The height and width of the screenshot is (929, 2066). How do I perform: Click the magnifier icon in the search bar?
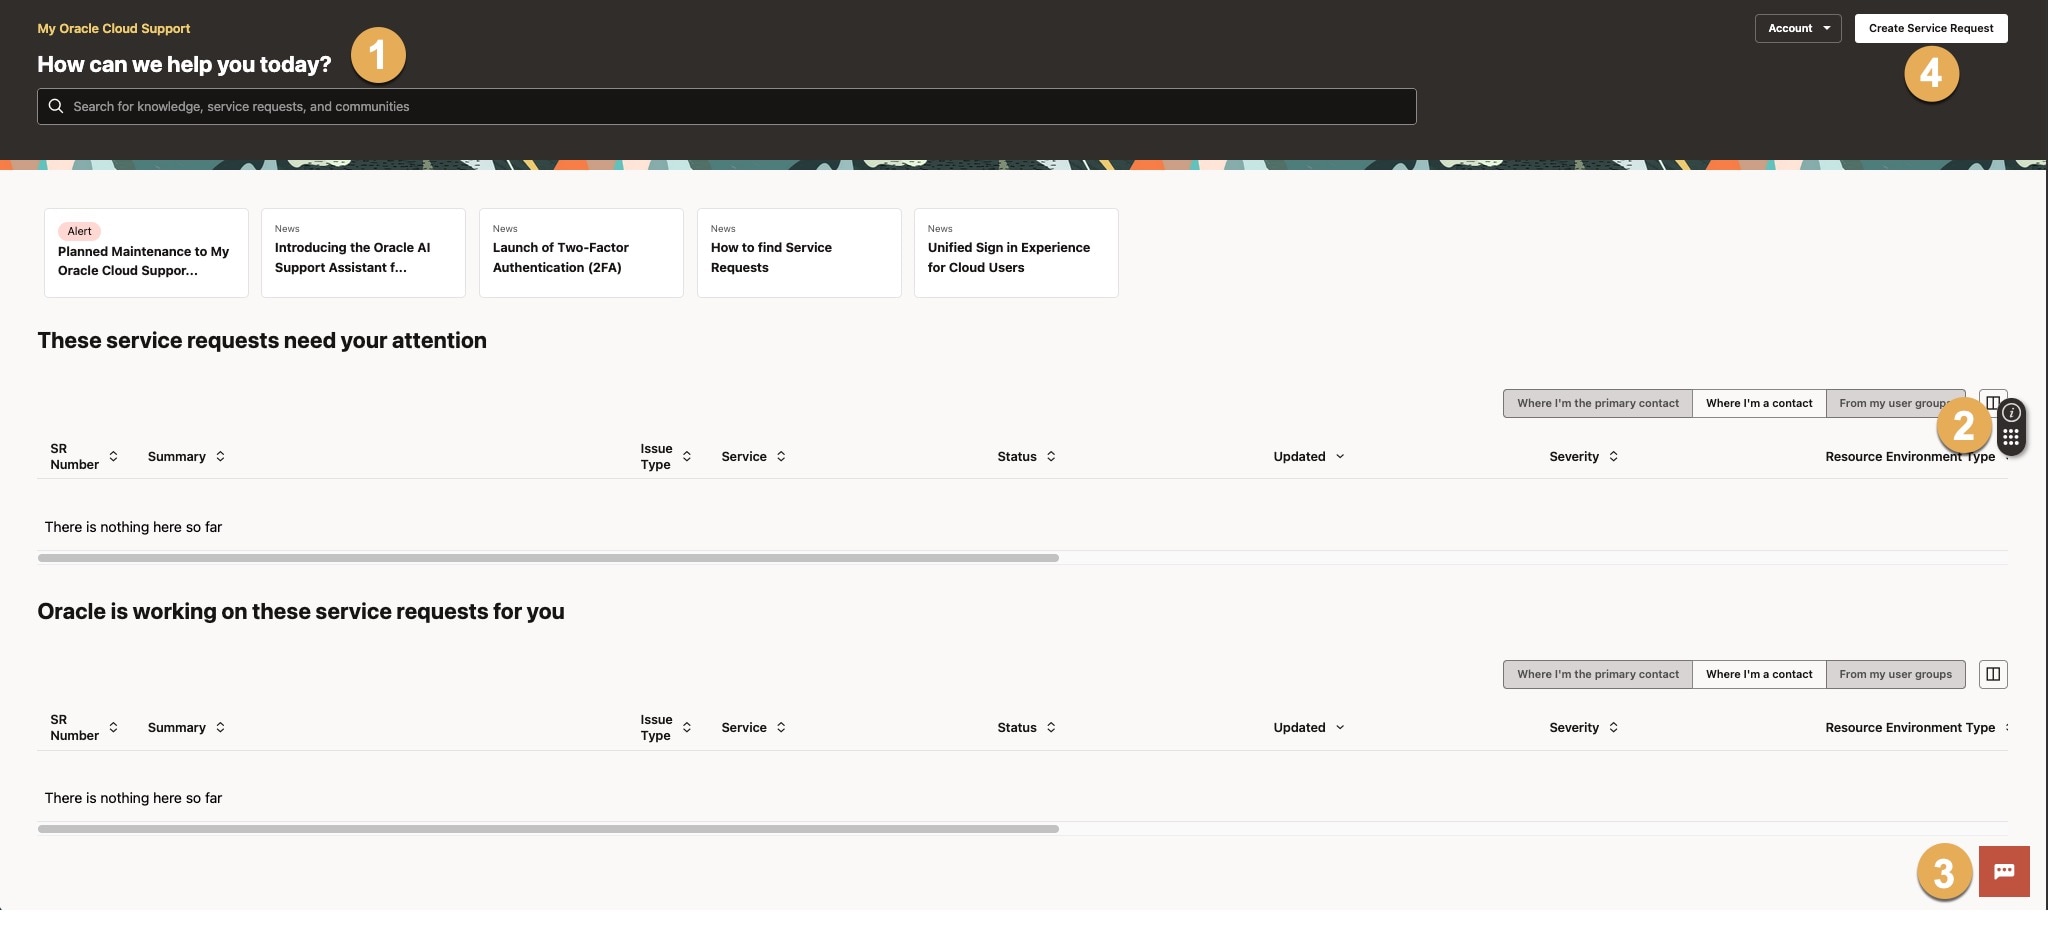click(56, 106)
